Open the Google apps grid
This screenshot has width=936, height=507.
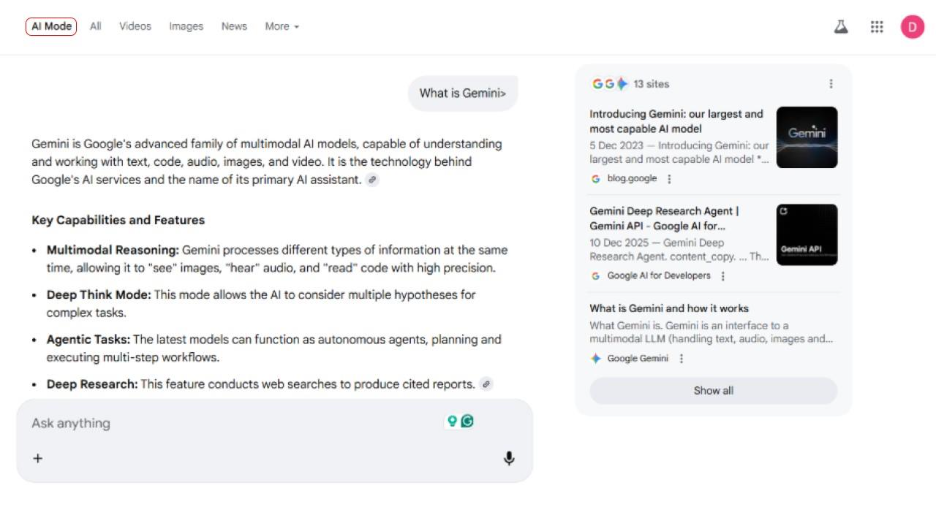876,27
